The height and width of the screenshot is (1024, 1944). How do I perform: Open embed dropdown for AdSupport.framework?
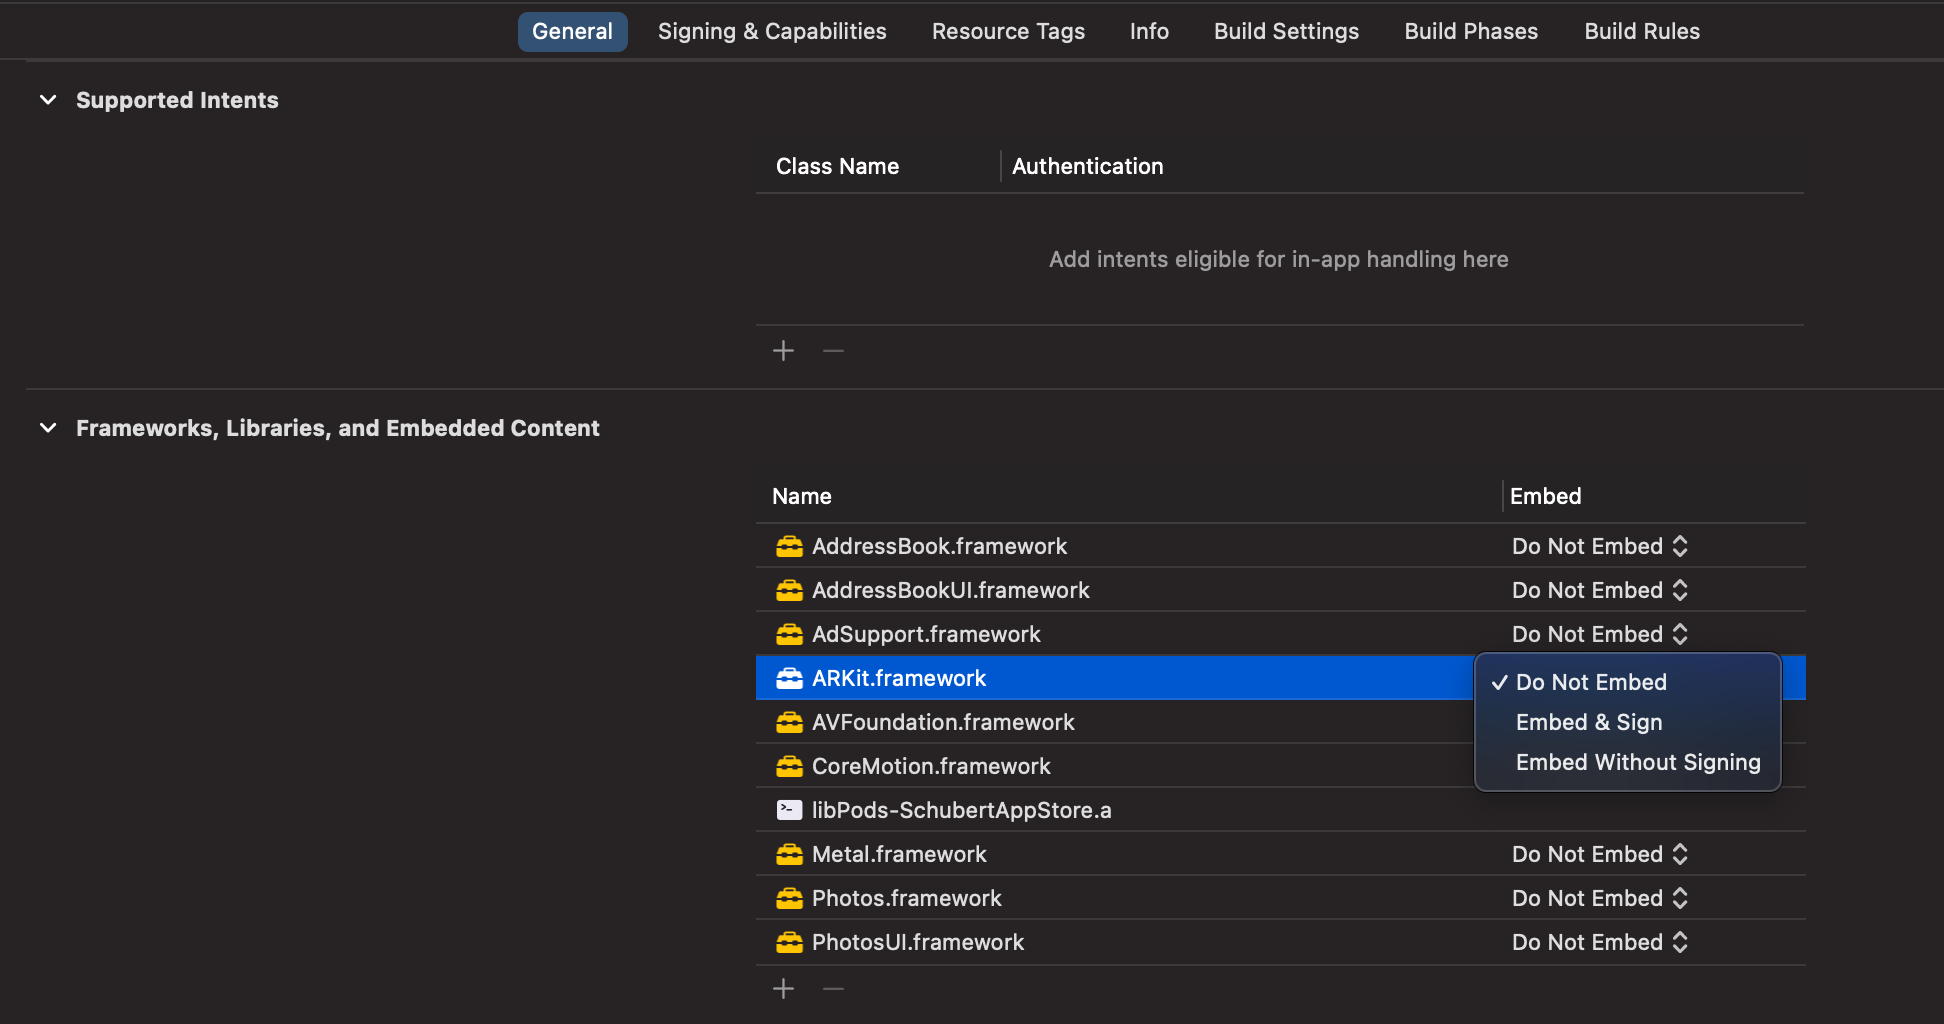(x=1600, y=634)
